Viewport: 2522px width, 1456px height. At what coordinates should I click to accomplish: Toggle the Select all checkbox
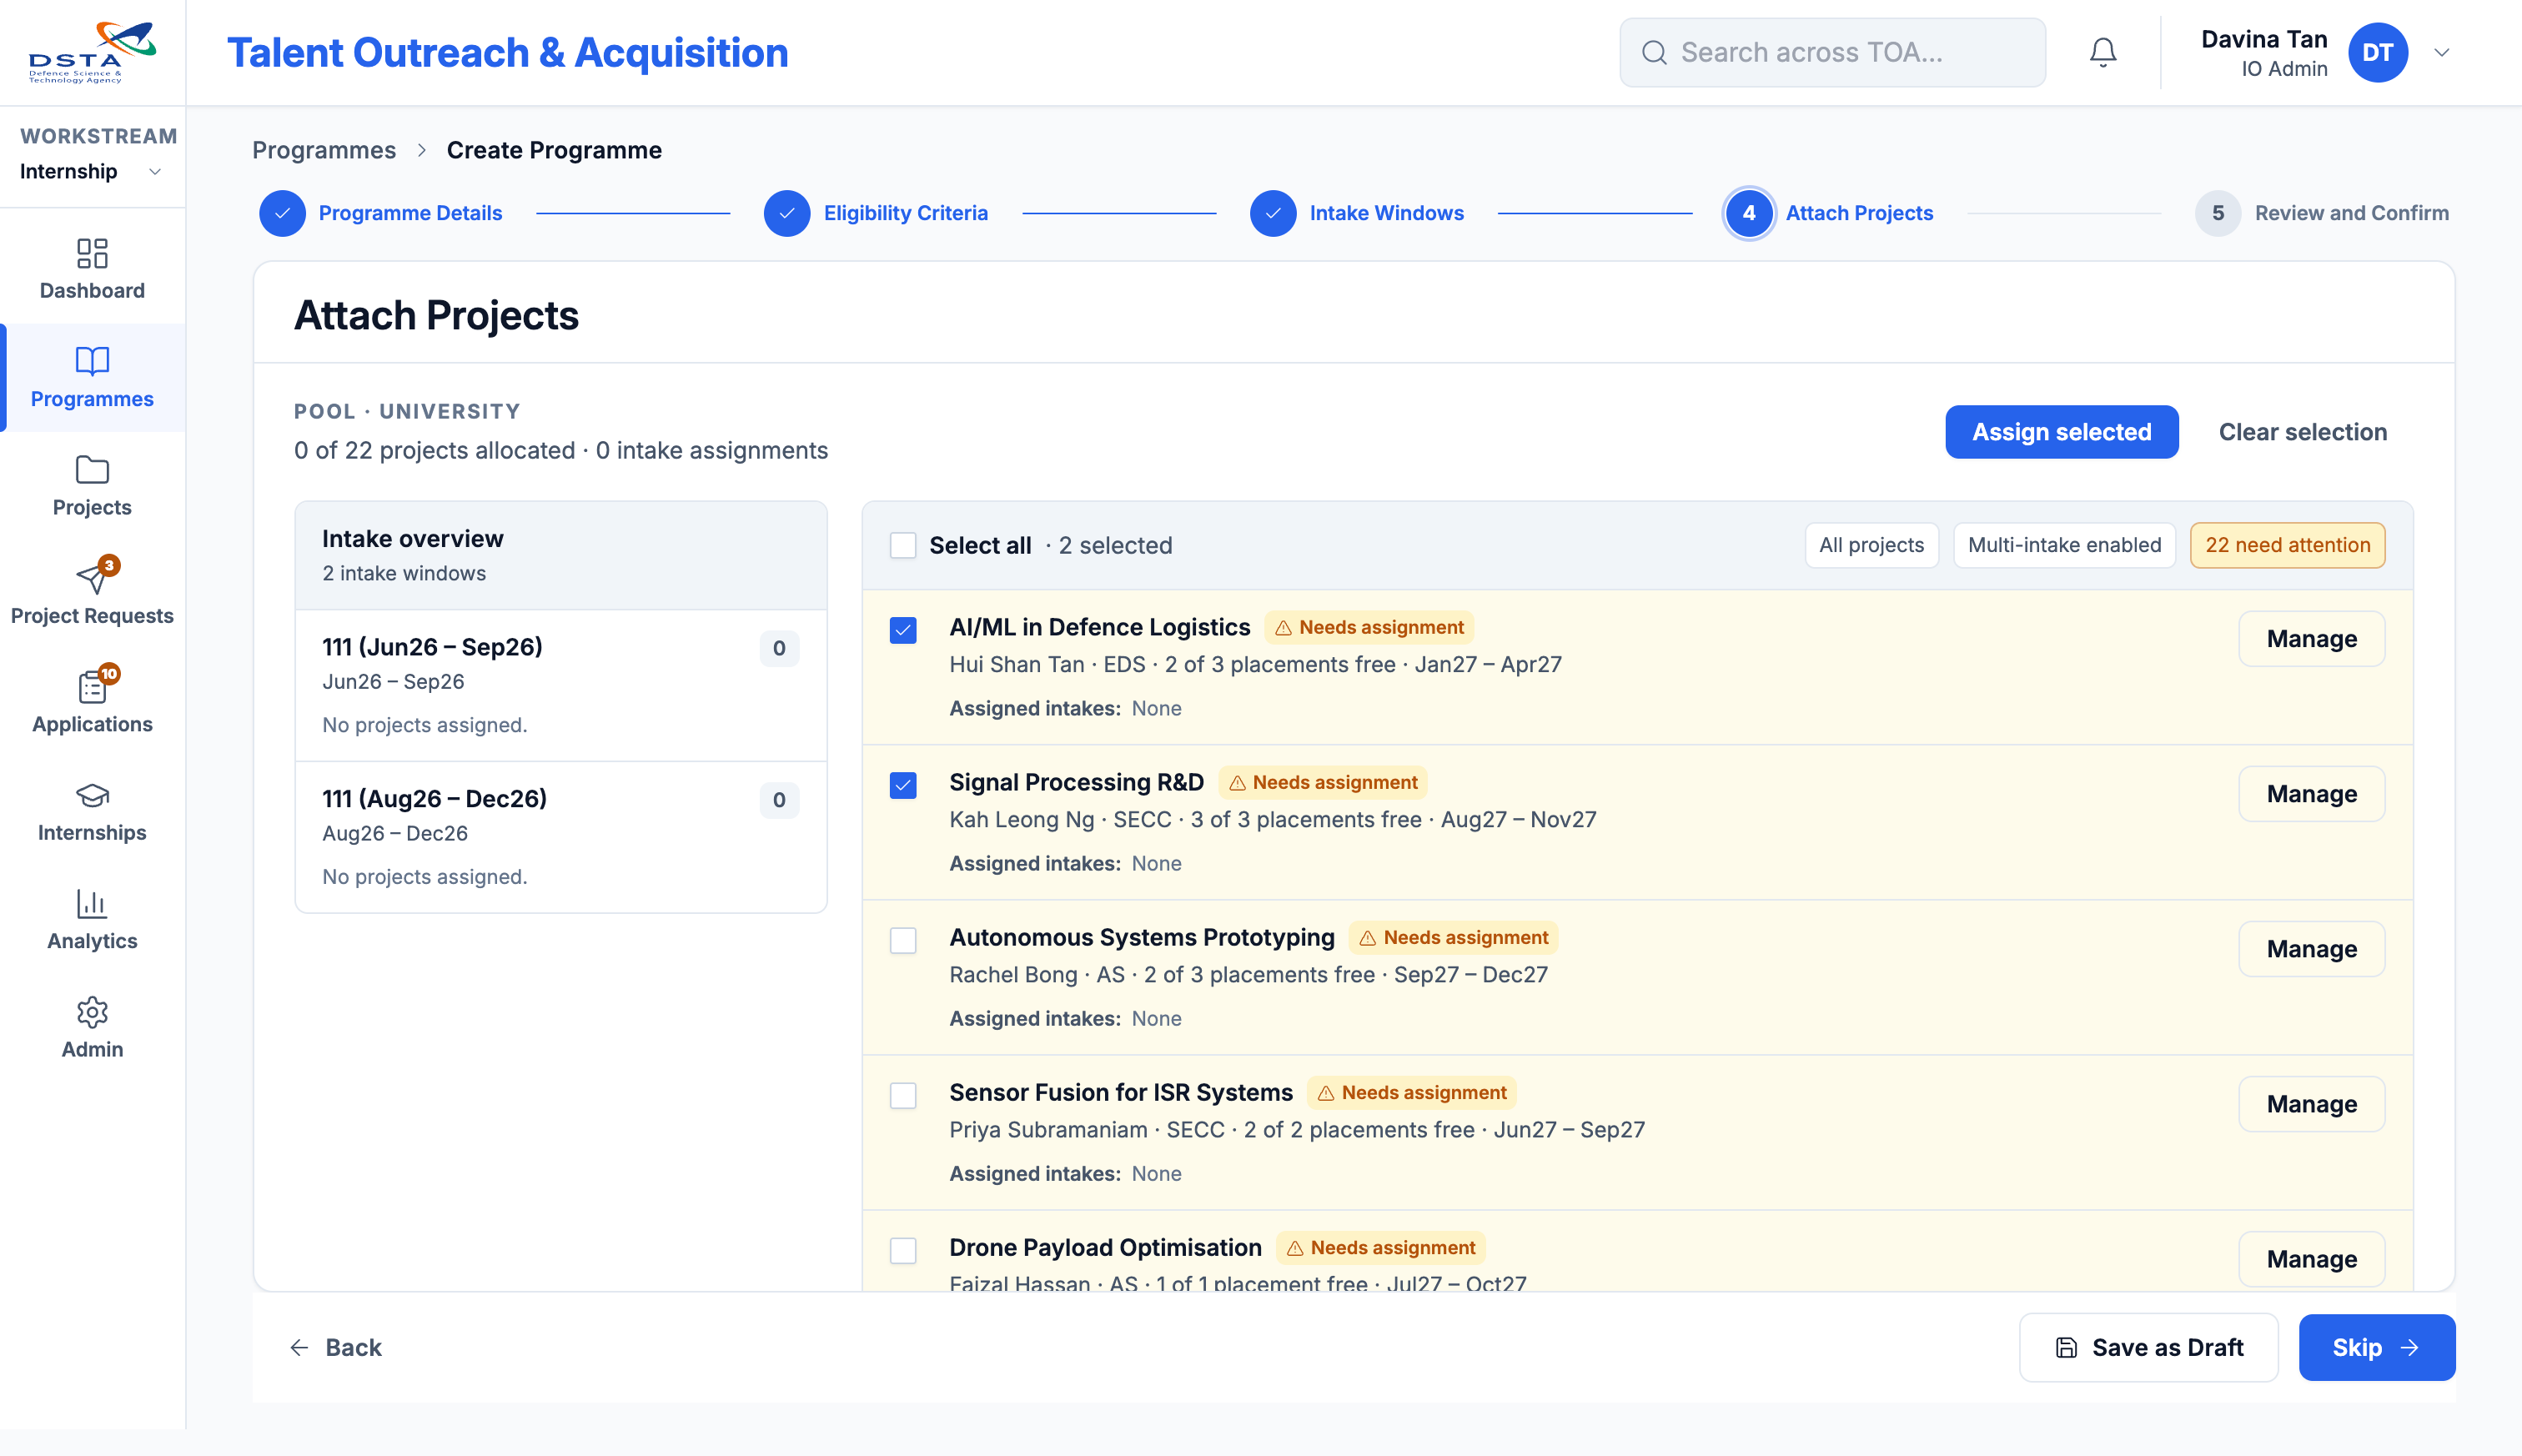[x=903, y=545]
